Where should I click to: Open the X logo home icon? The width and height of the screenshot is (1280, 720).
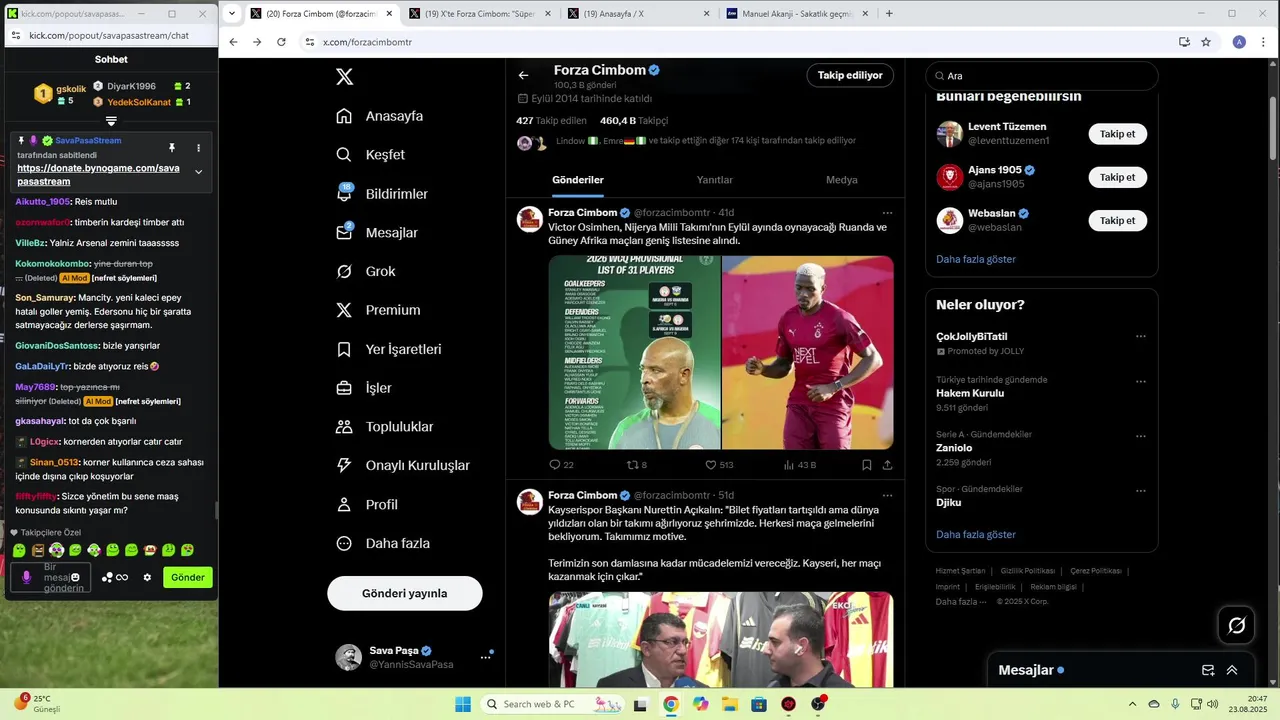click(x=344, y=77)
